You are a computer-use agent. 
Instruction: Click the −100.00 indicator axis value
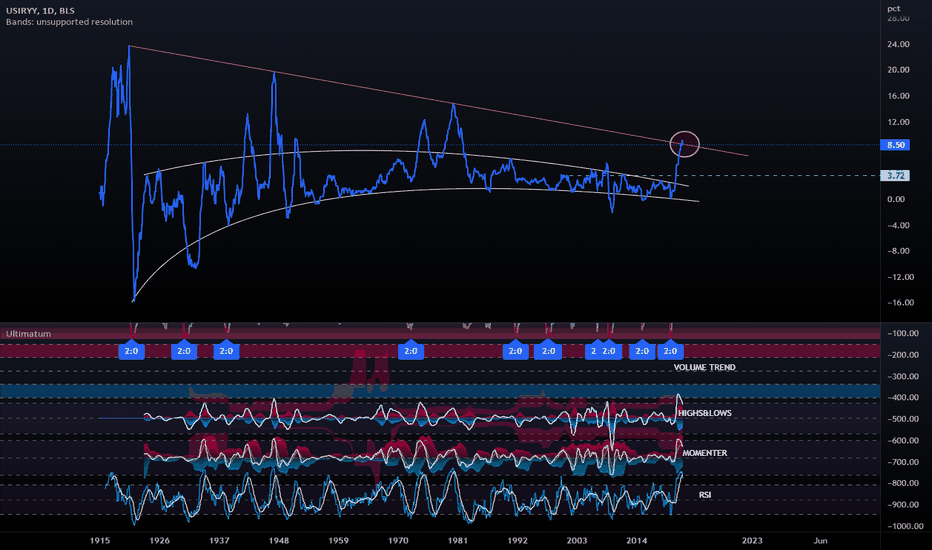[902, 333]
